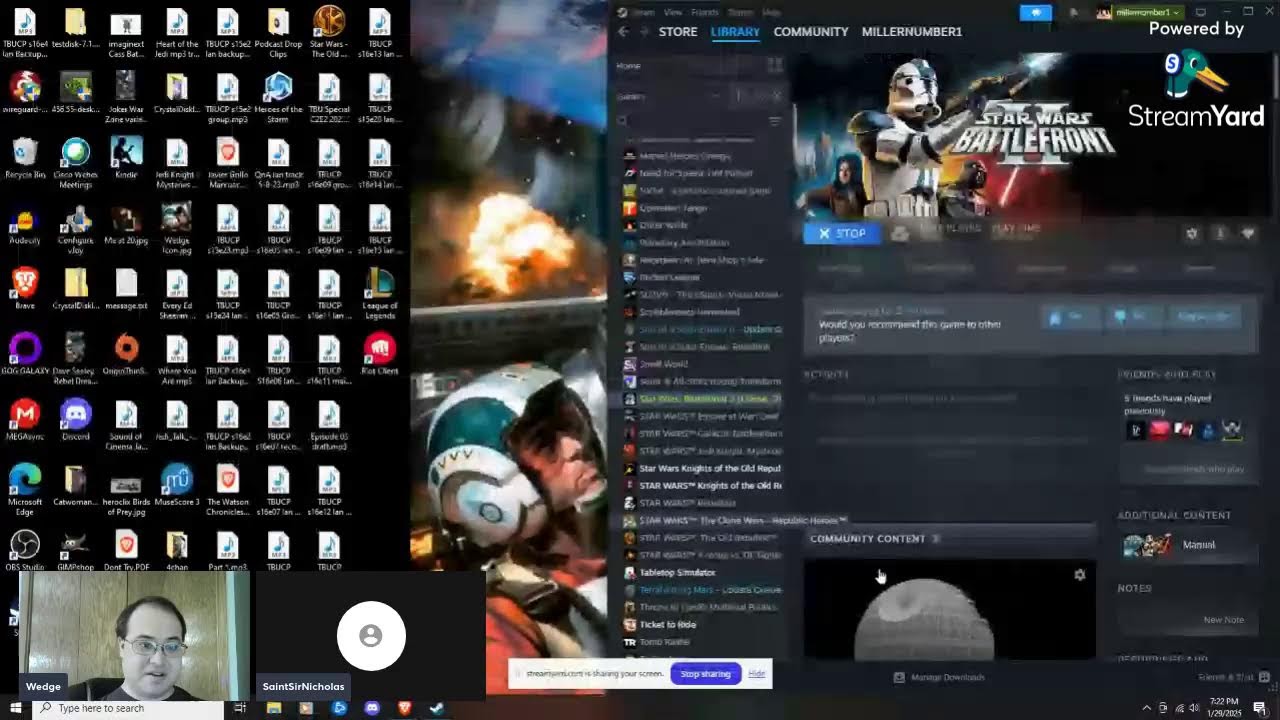Stop the running Battlefront II game
The height and width of the screenshot is (720, 1280).
coord(842,233)
